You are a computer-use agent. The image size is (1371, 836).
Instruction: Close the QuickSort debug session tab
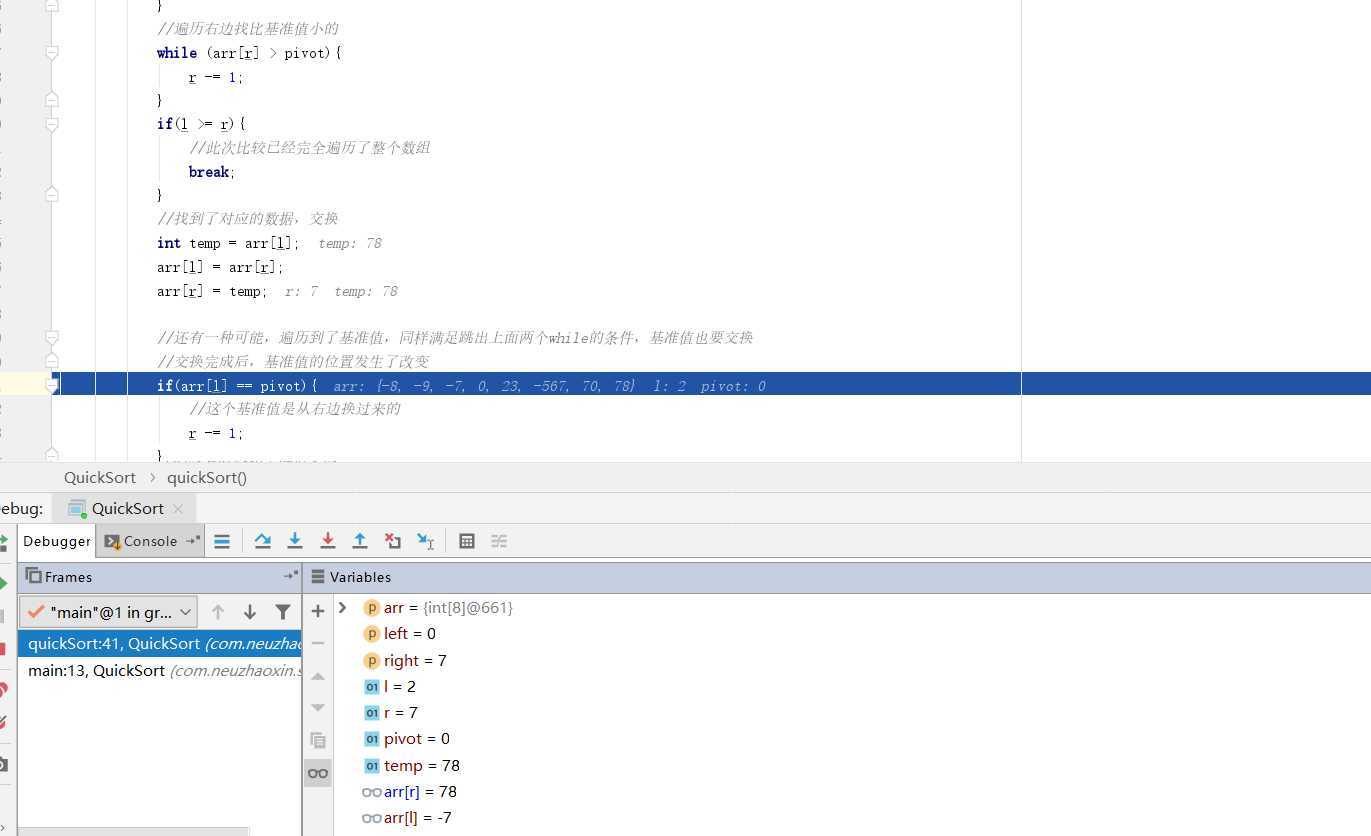point(178,509)
